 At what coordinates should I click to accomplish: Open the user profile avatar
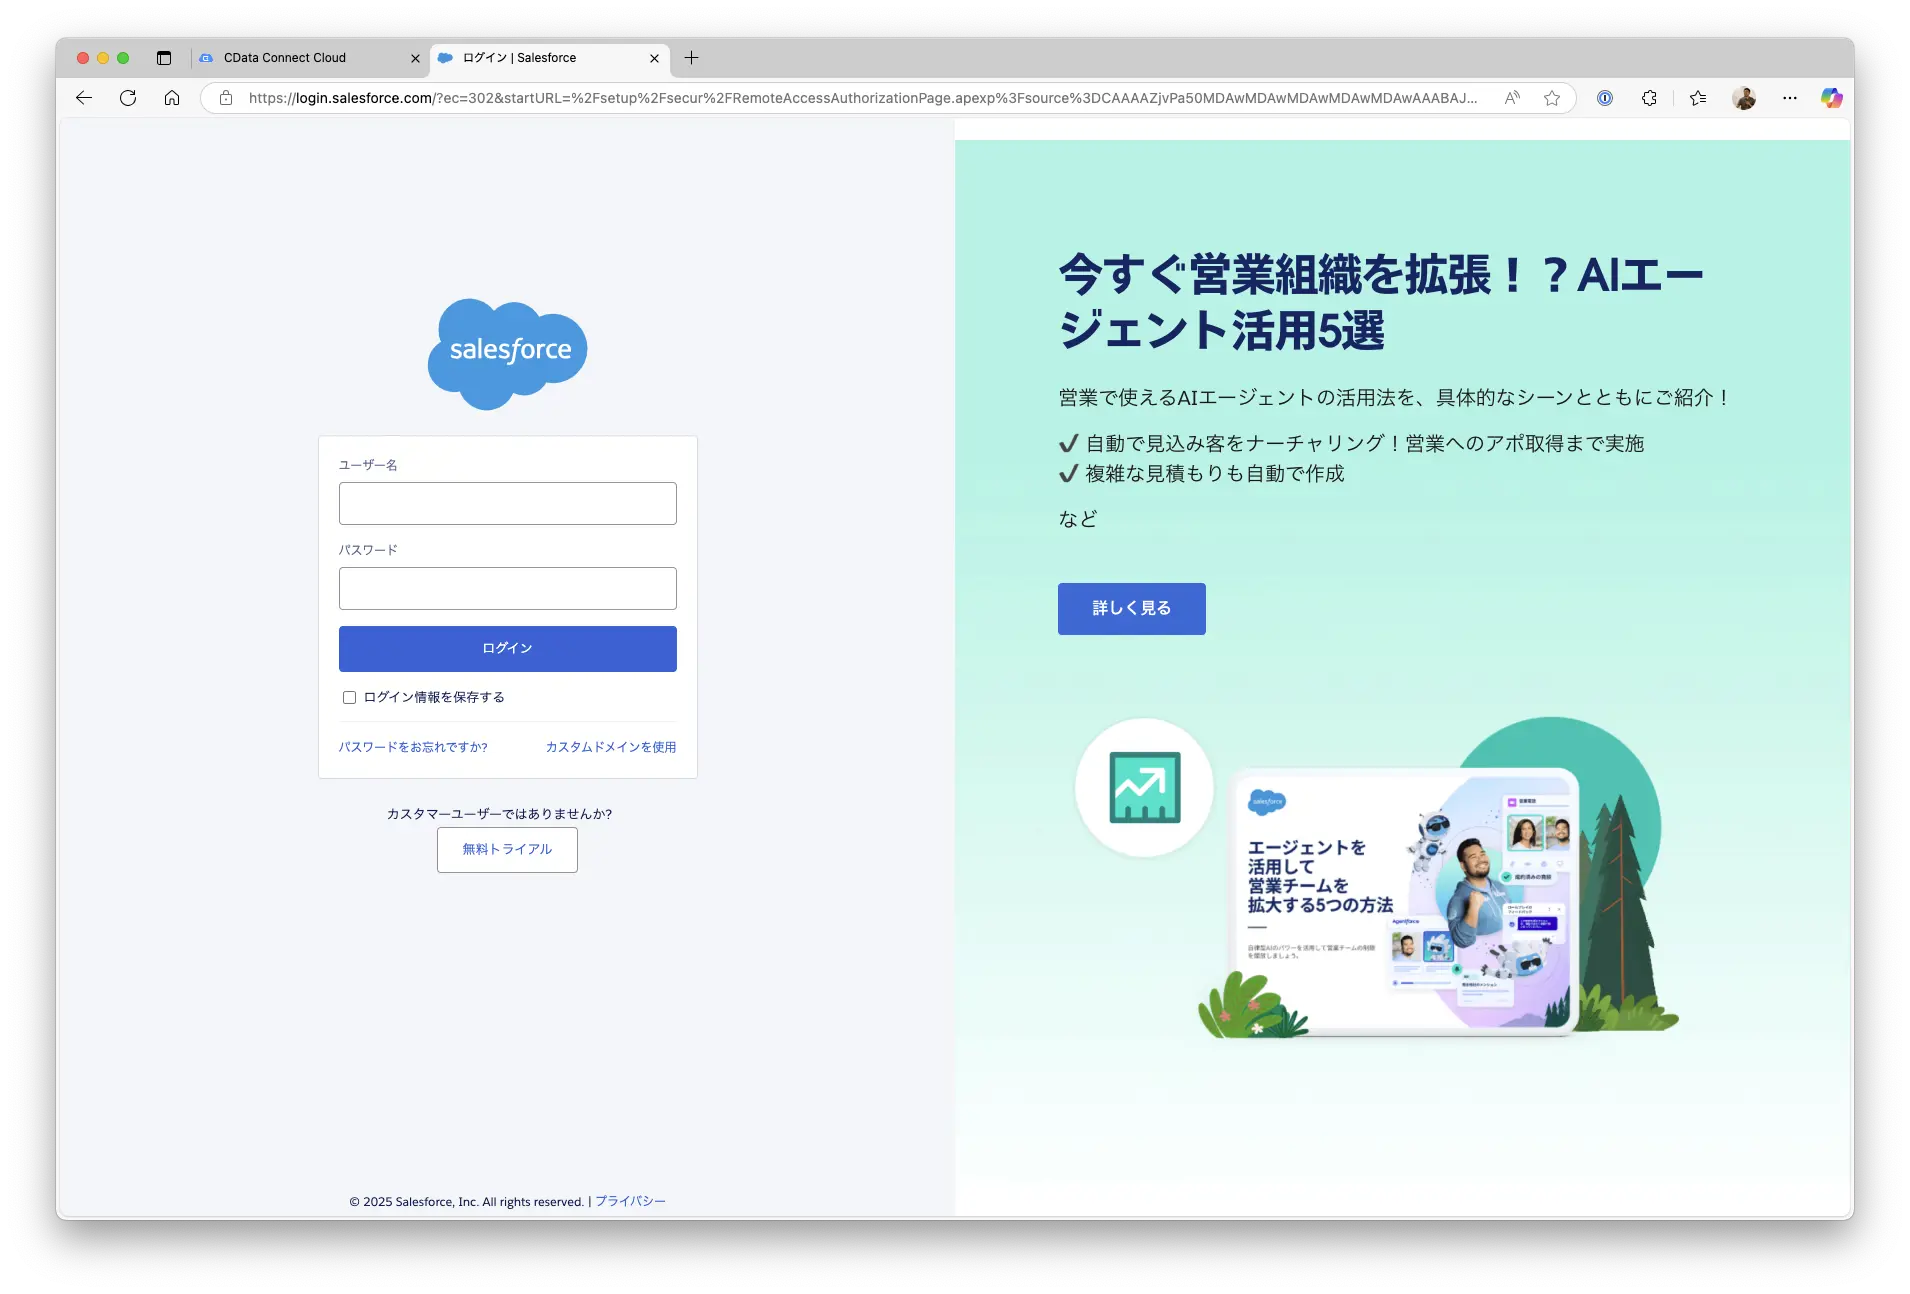coord(1744,98)
